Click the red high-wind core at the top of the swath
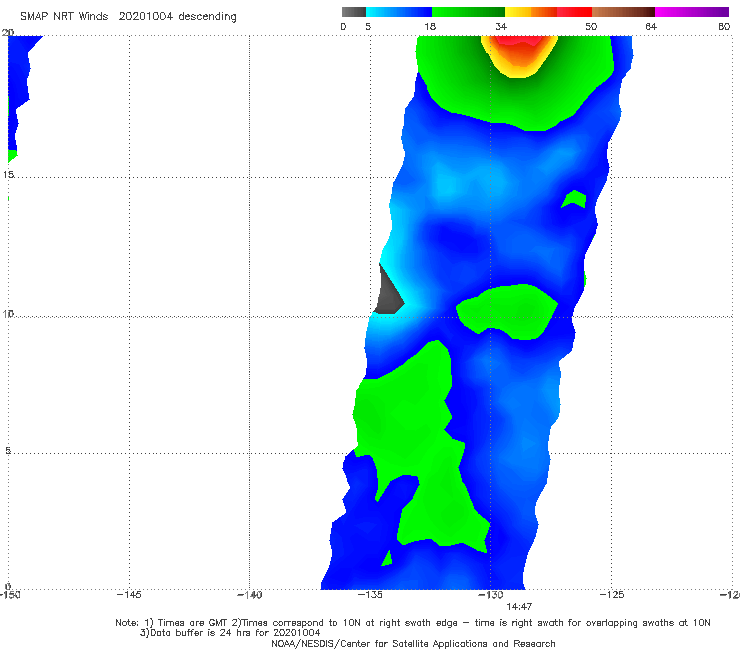The image size is (740, 650). pyautogui.click(x=518, y=41)
